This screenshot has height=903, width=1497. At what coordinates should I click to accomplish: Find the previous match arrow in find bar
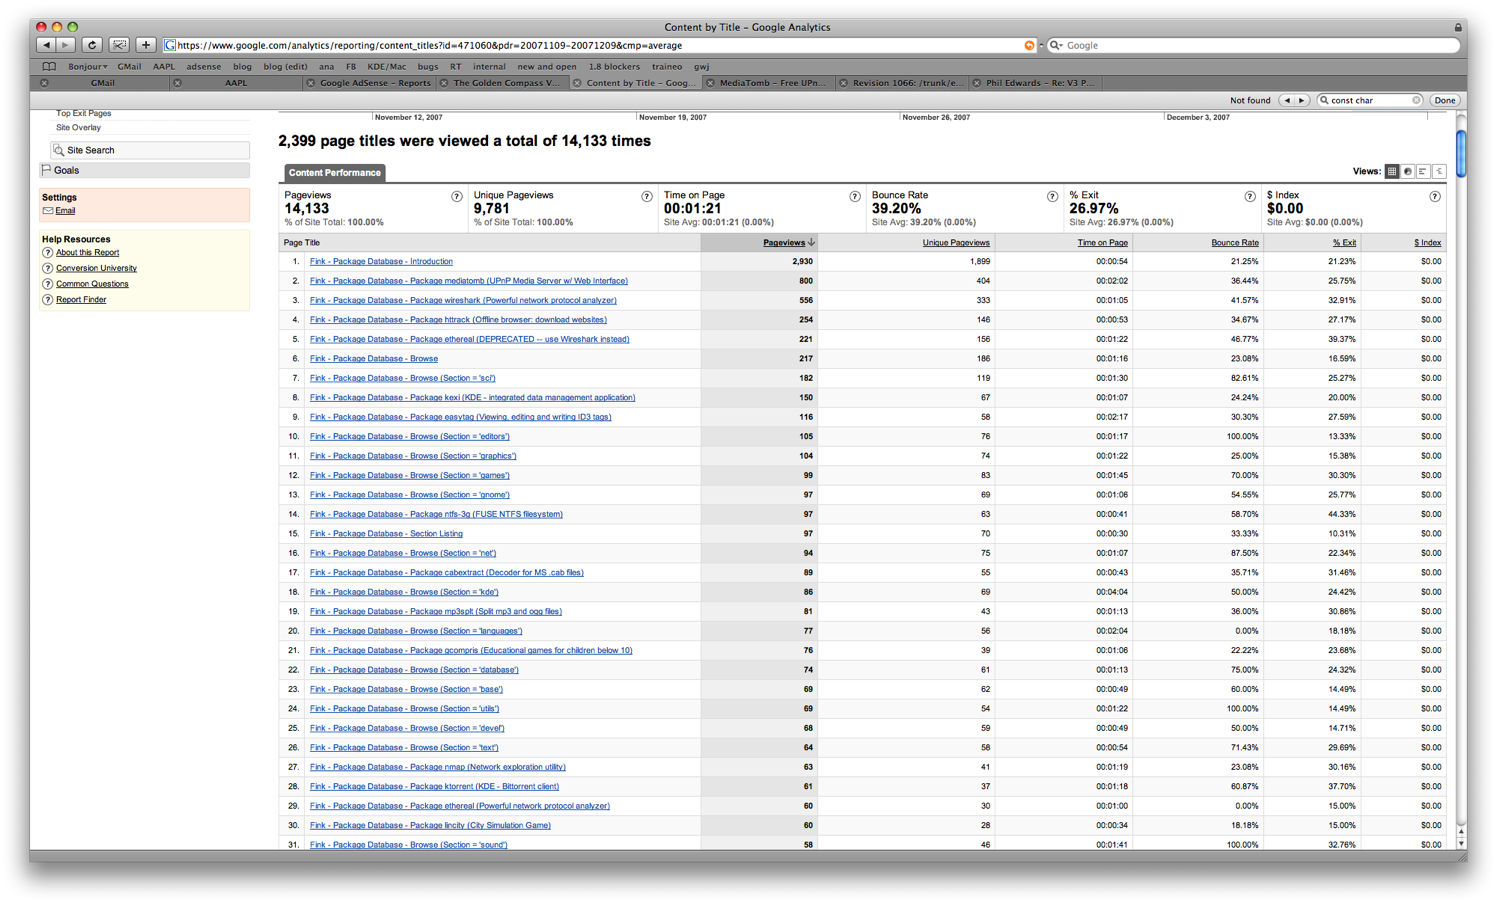click(x=1288, y=100)
